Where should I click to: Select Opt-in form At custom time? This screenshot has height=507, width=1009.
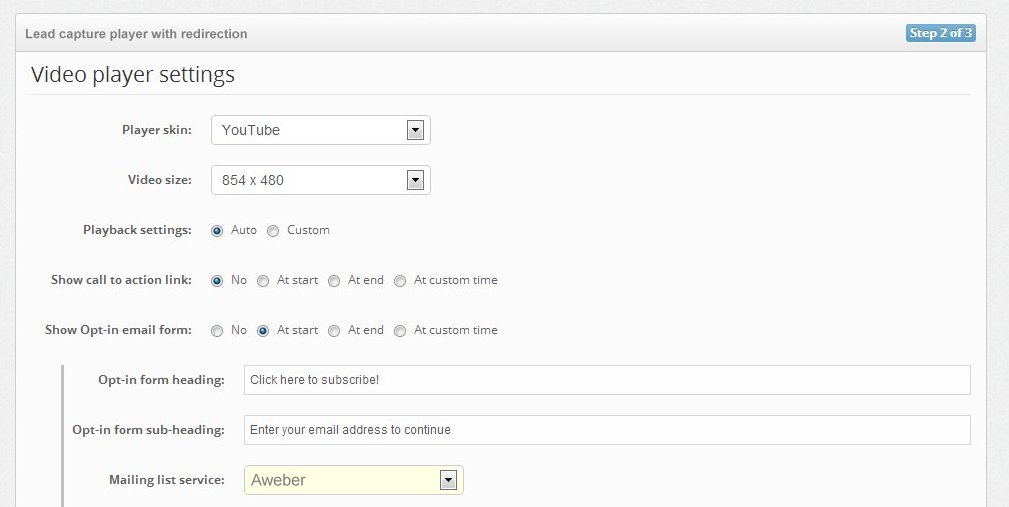point(400,331)
